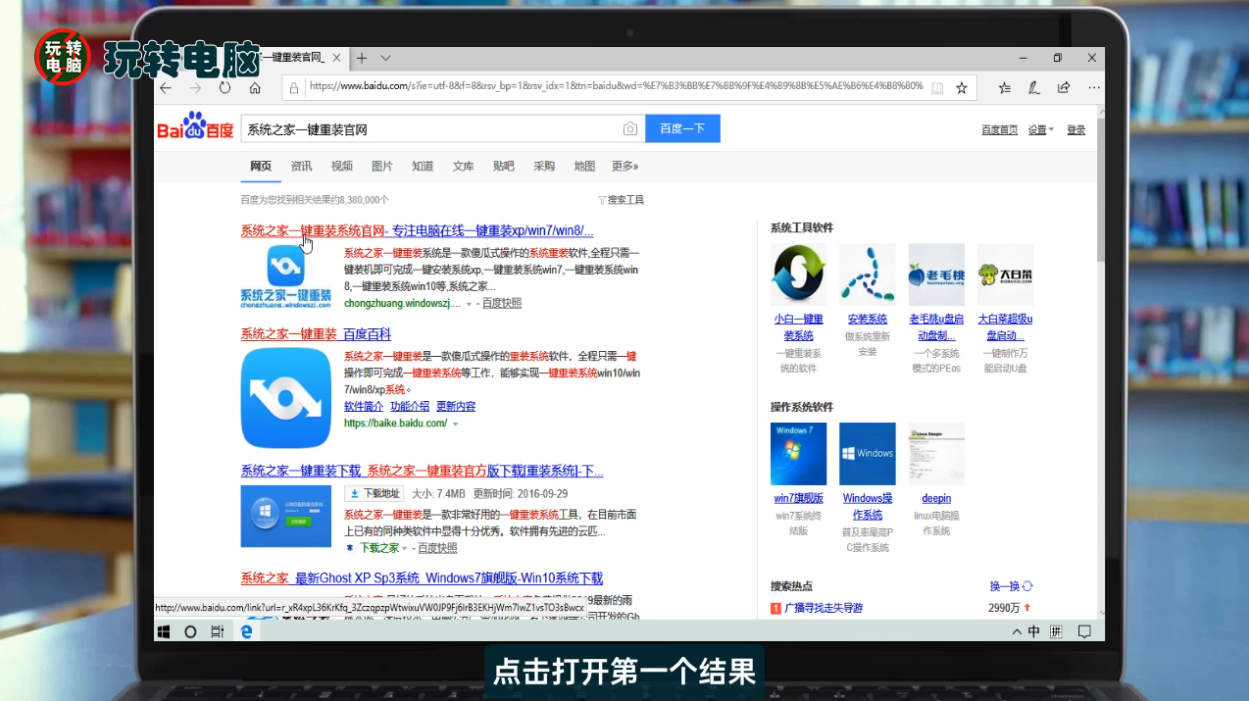Open the 更多» search categories
1249x701 pixels.
pos(625,166)
